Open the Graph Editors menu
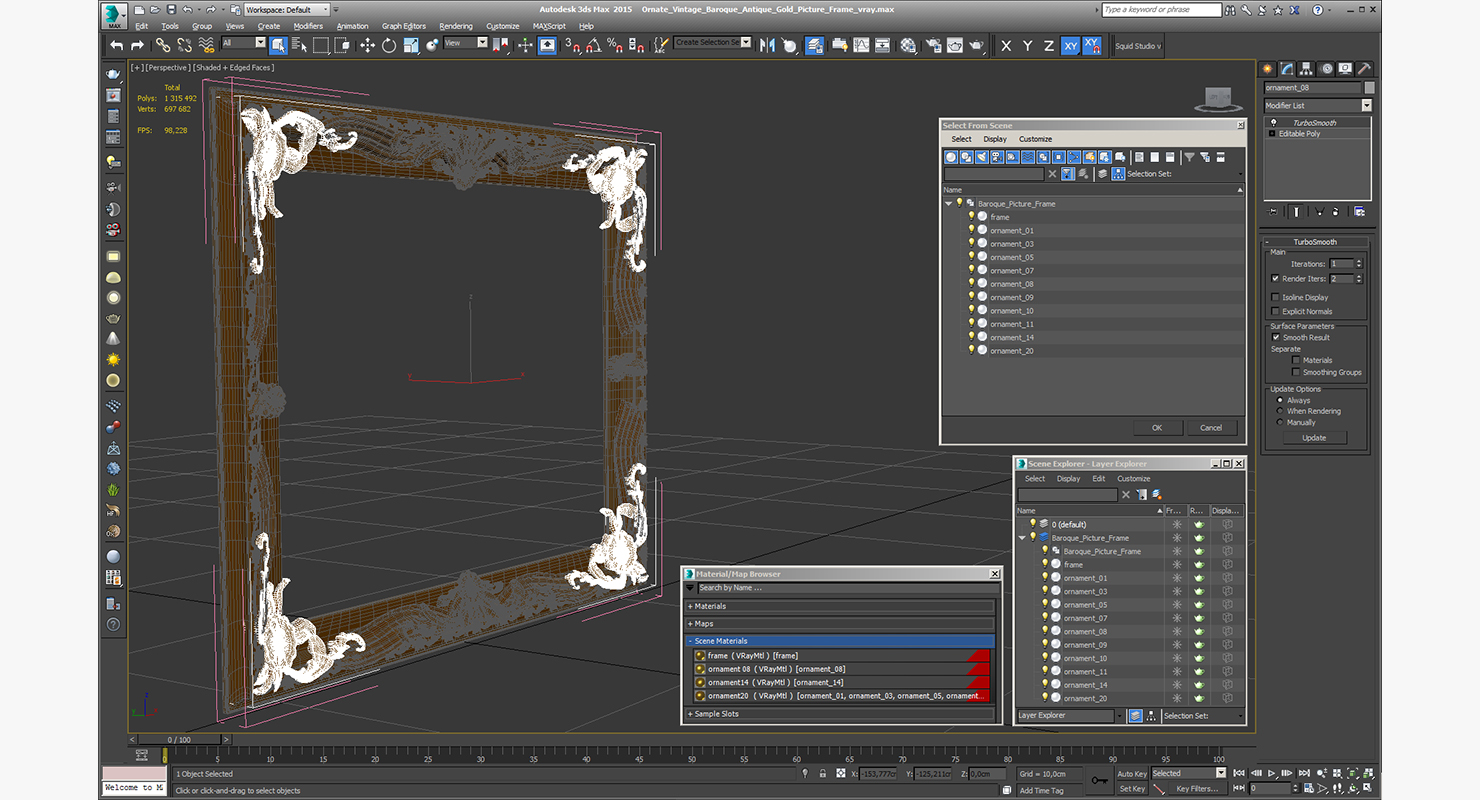 click(404, 26)
